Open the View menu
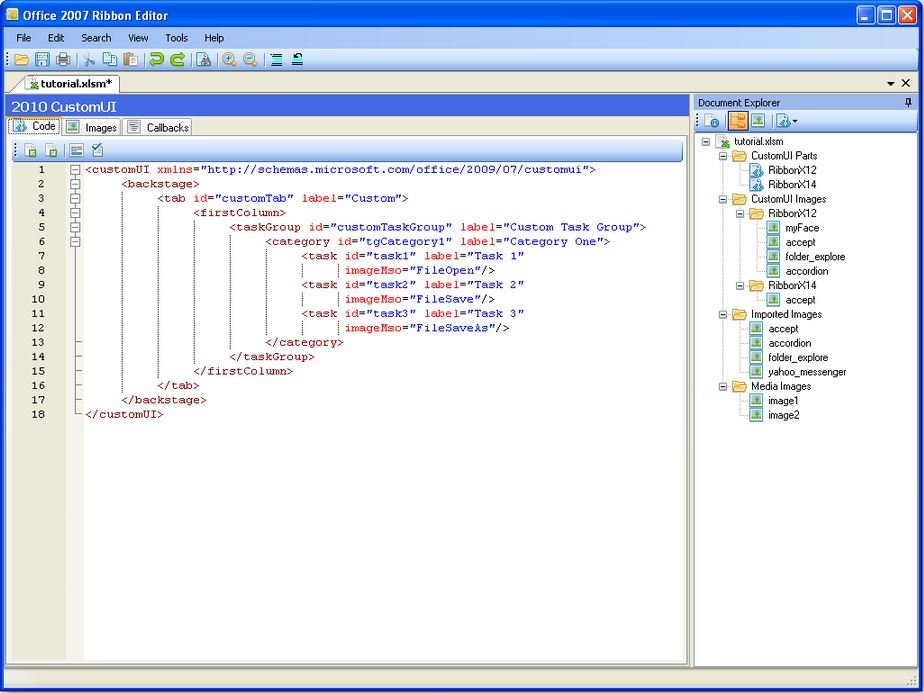Screen dimensions: 924x693 click(138, 38)
